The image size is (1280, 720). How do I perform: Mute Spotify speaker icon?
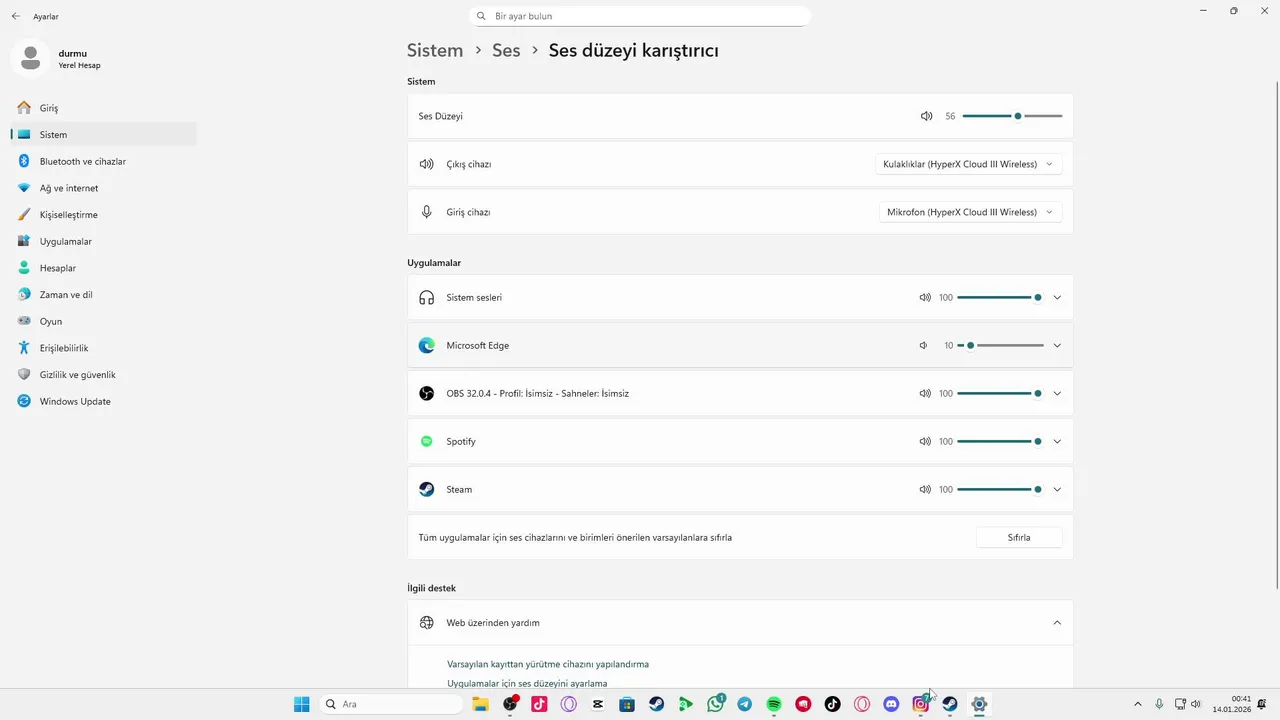[x=925, y=442]
